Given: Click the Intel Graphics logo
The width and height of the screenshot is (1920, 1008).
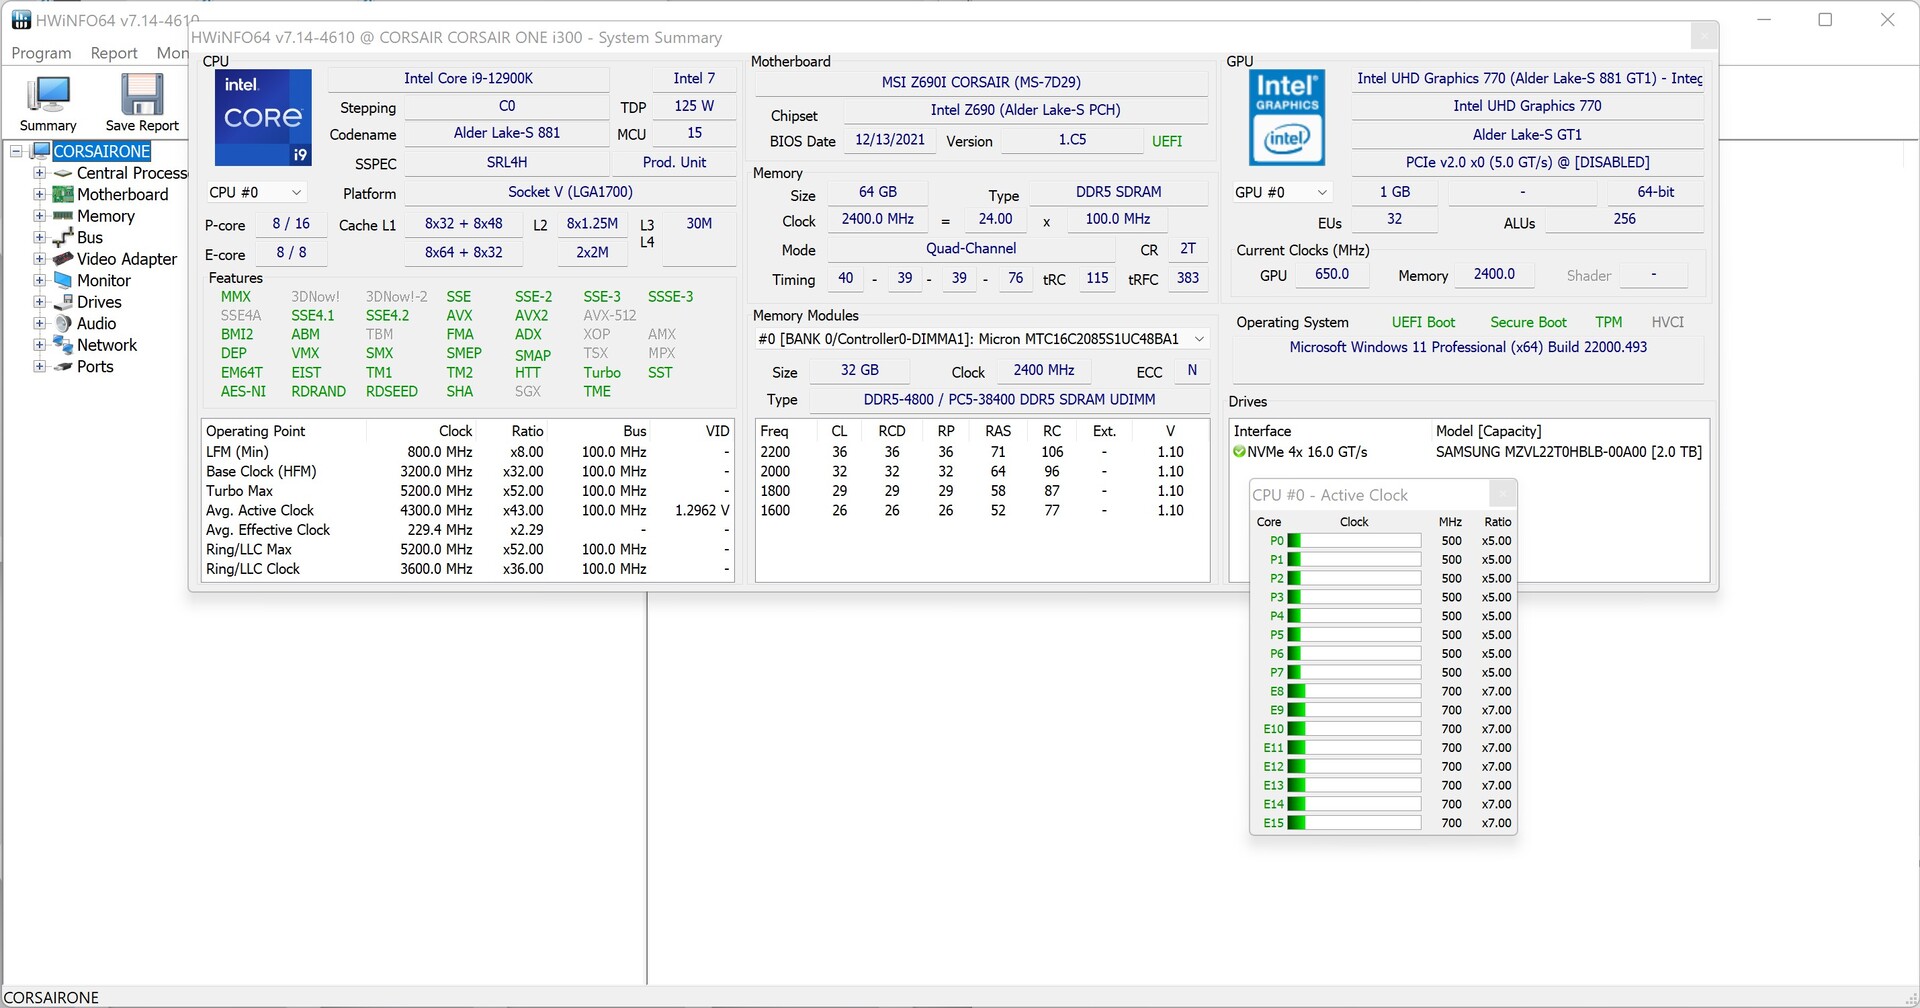Looking at the screenshot, I should [x=1286, y=117].
